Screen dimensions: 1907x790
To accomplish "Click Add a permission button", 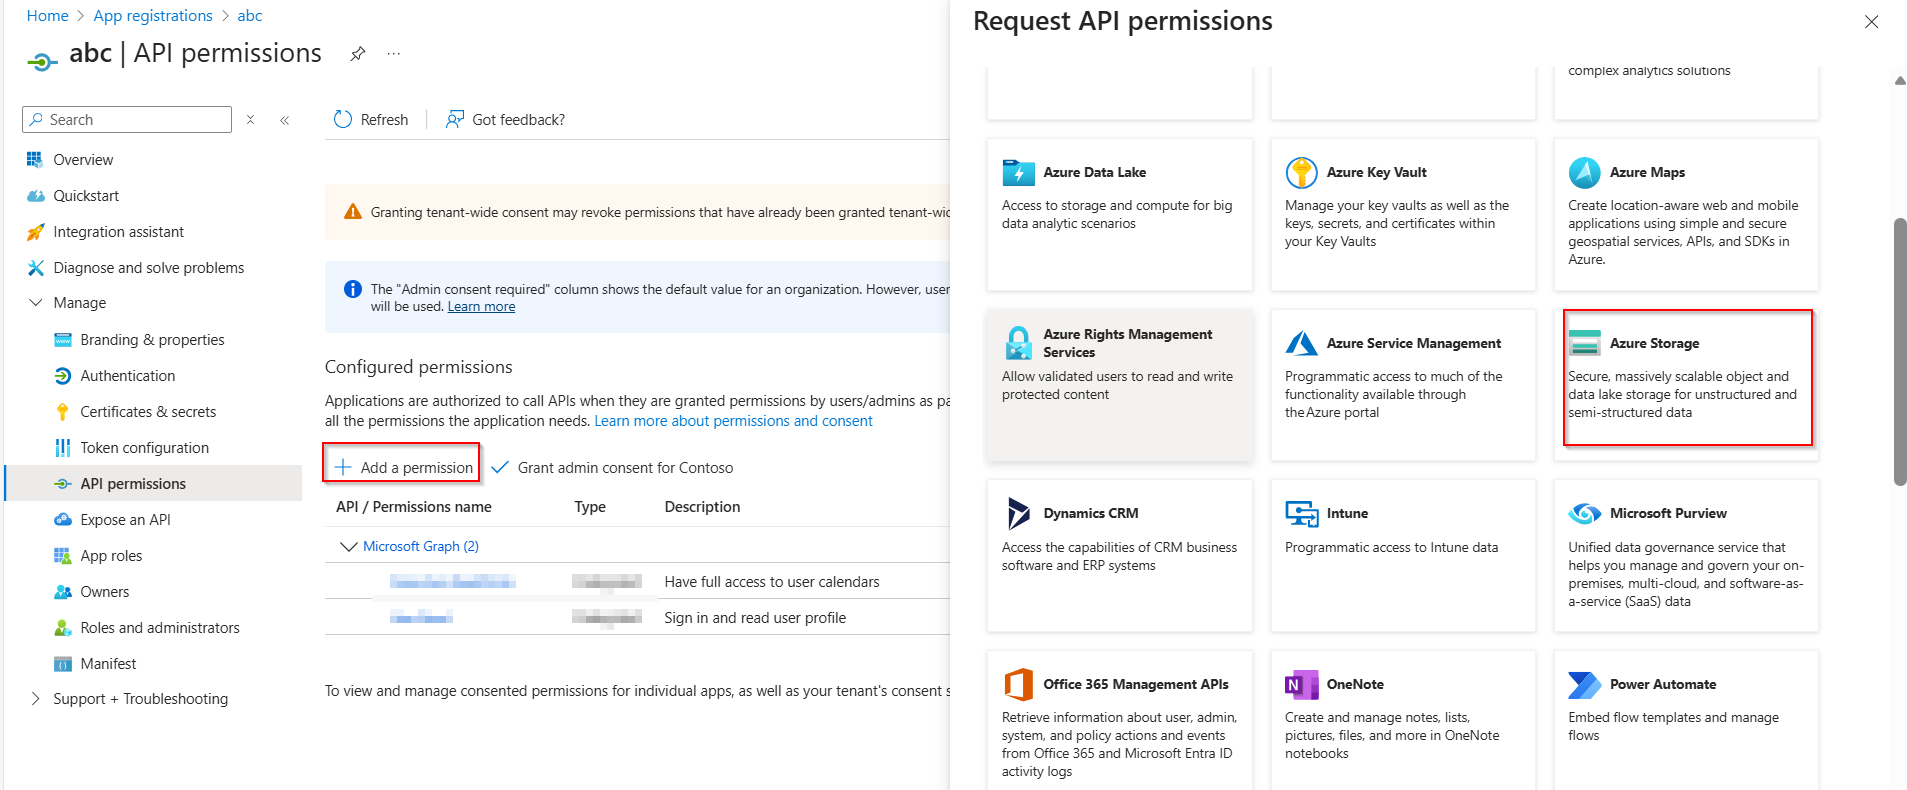I will pos(402,467).
